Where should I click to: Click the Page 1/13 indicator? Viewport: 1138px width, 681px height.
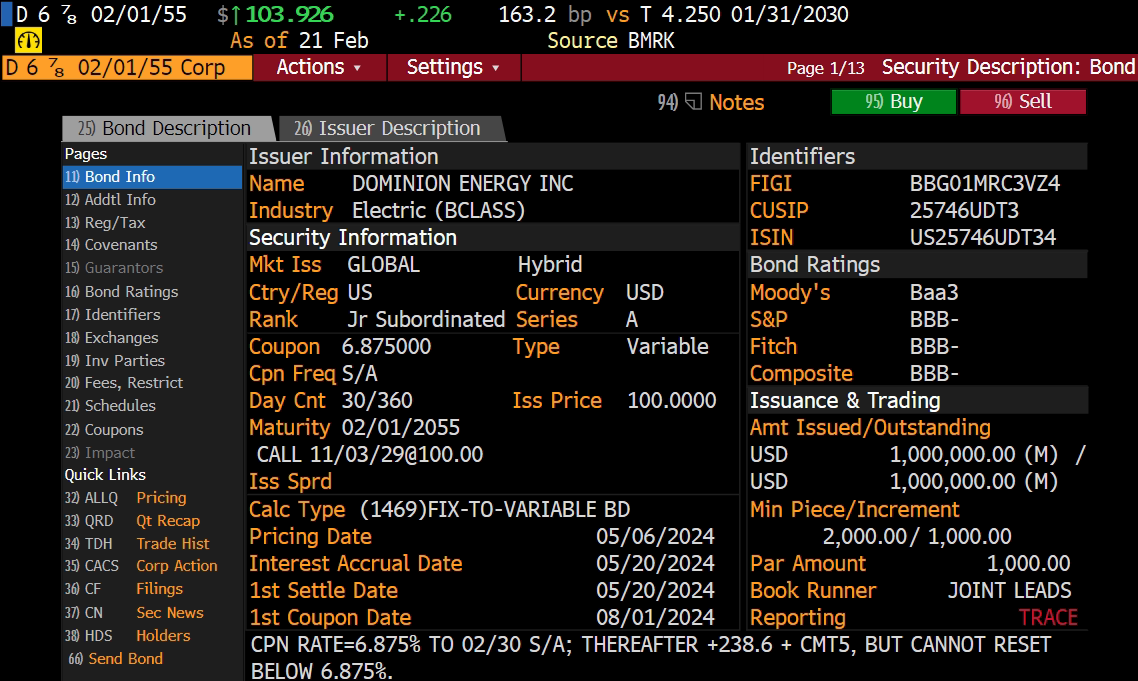pyautogui.click(x=826, y=68)
